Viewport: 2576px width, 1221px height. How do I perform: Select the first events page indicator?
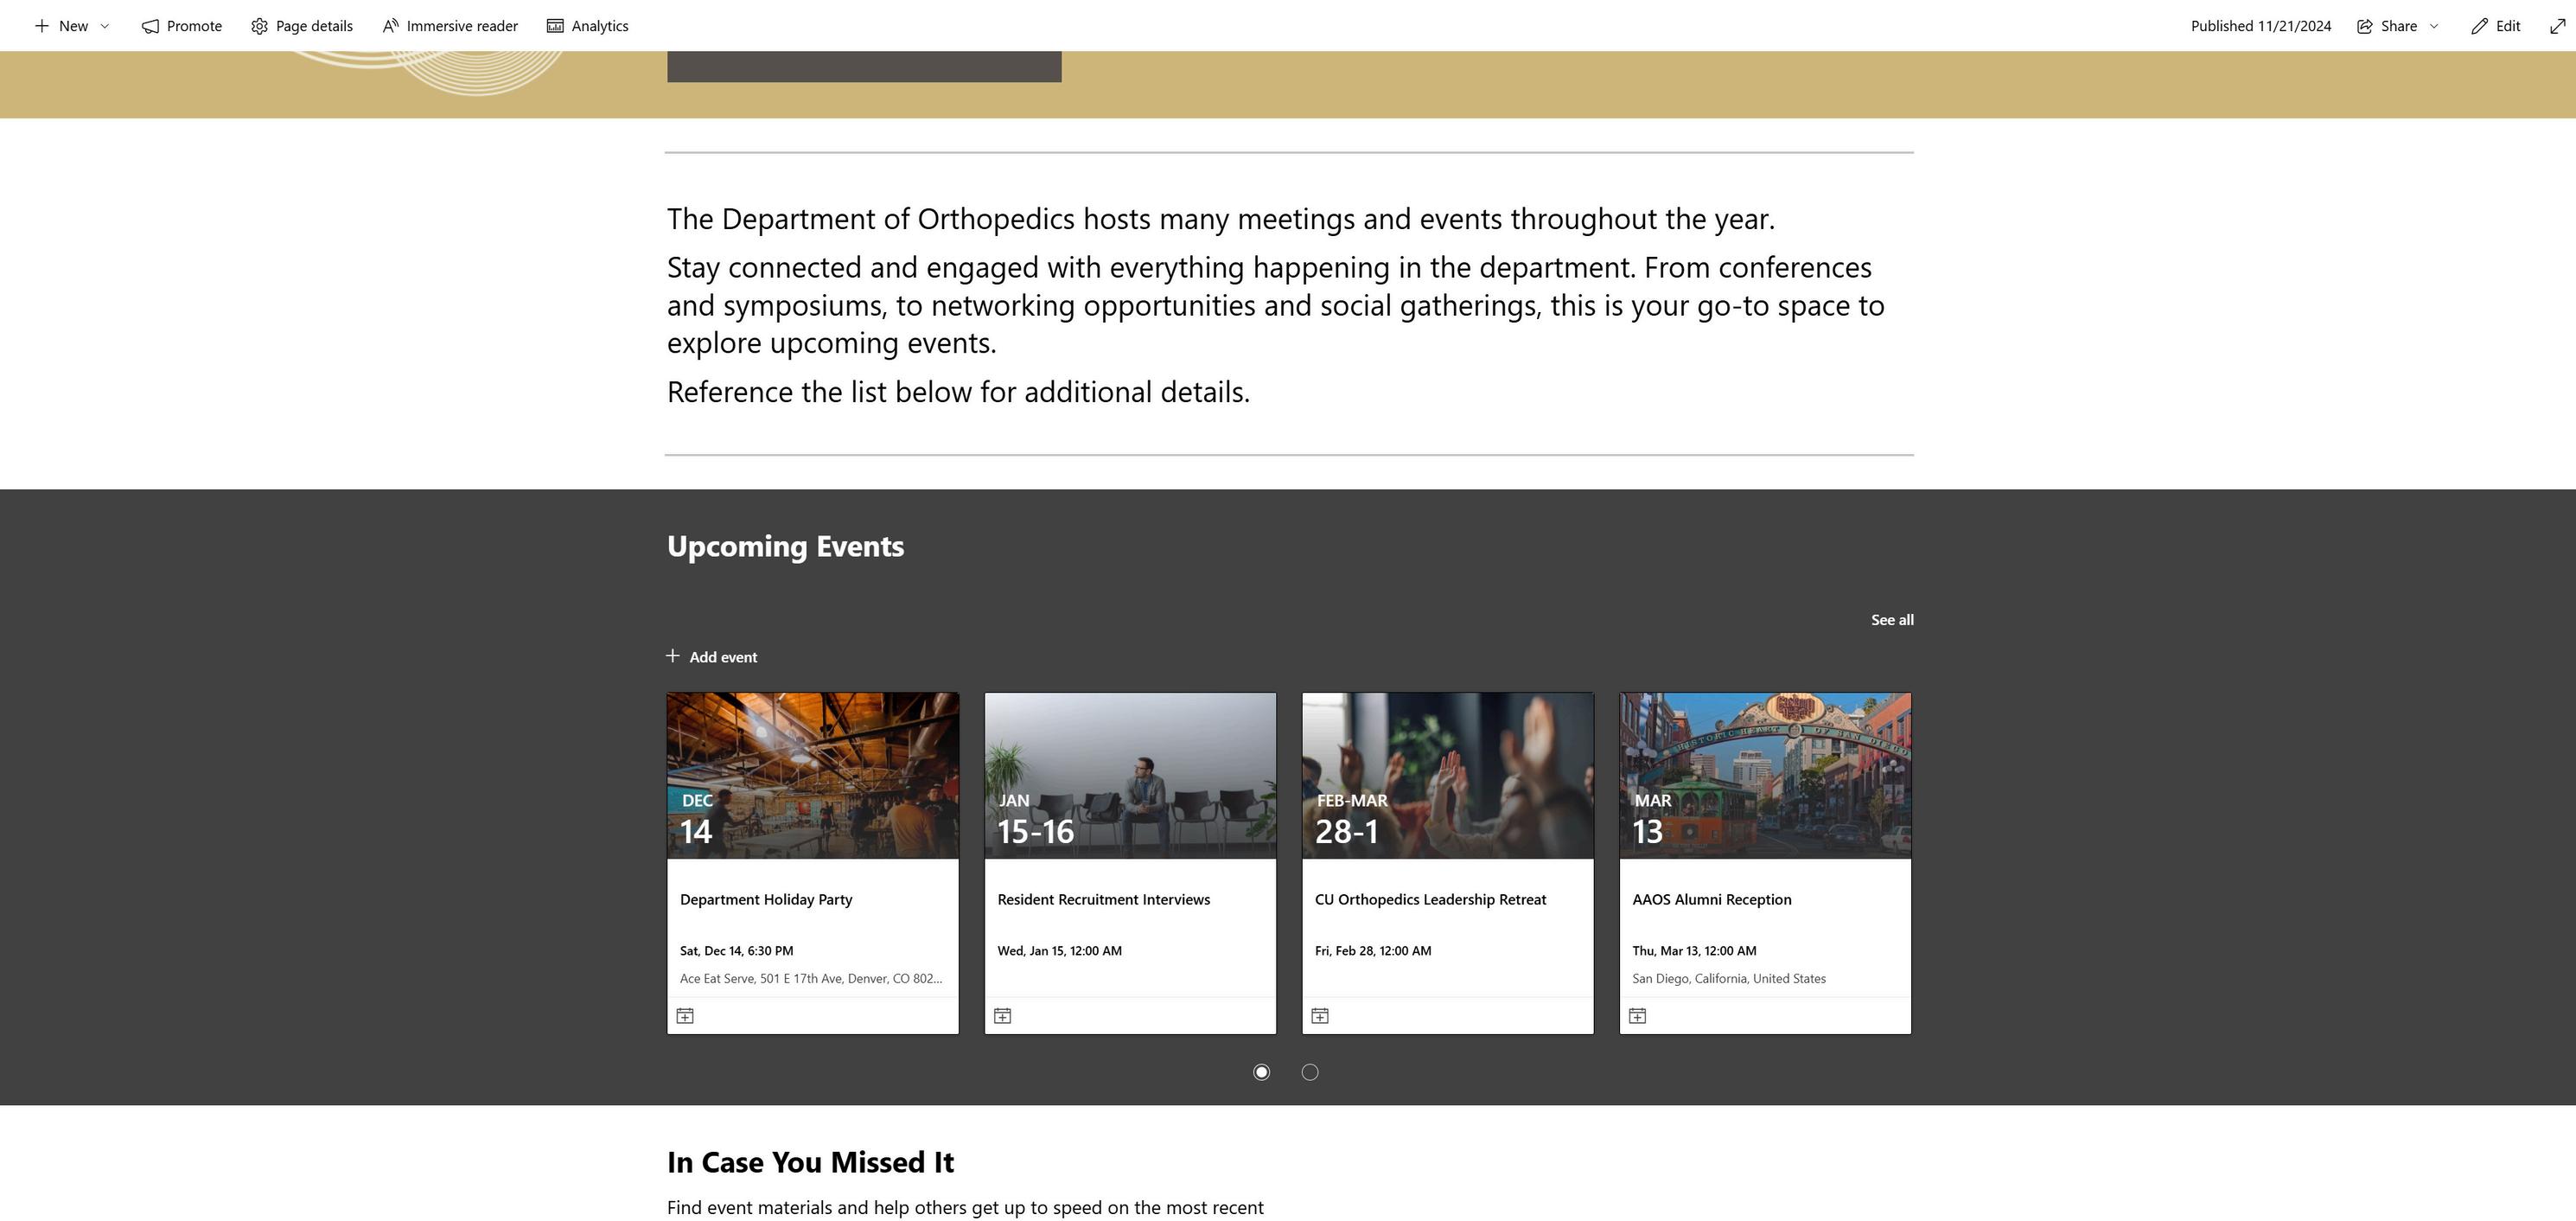[x=1261, y=1072]
